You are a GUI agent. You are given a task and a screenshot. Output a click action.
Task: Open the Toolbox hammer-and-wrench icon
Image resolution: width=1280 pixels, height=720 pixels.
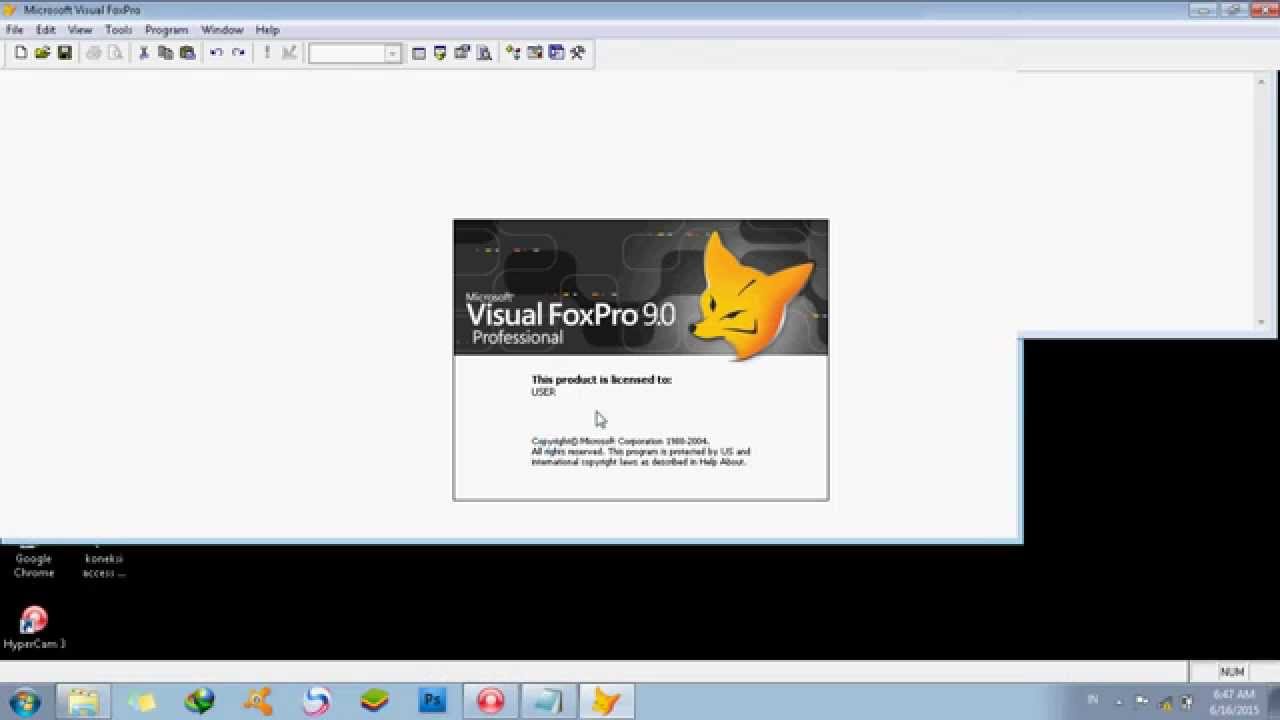[x=578, y=53]
